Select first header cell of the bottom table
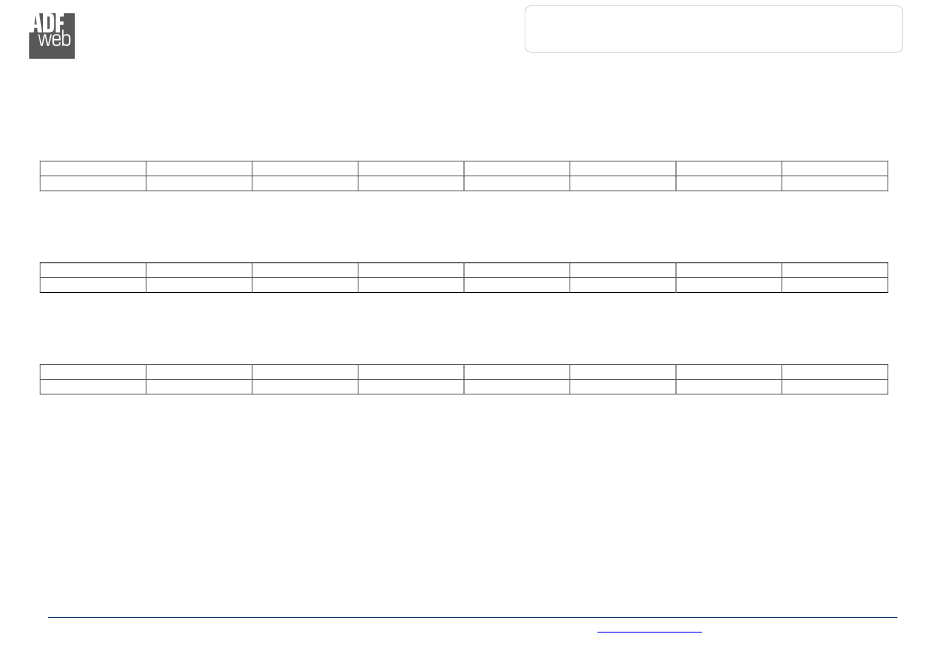The height and width of the screenshot is (659, 950). [93, 372]
